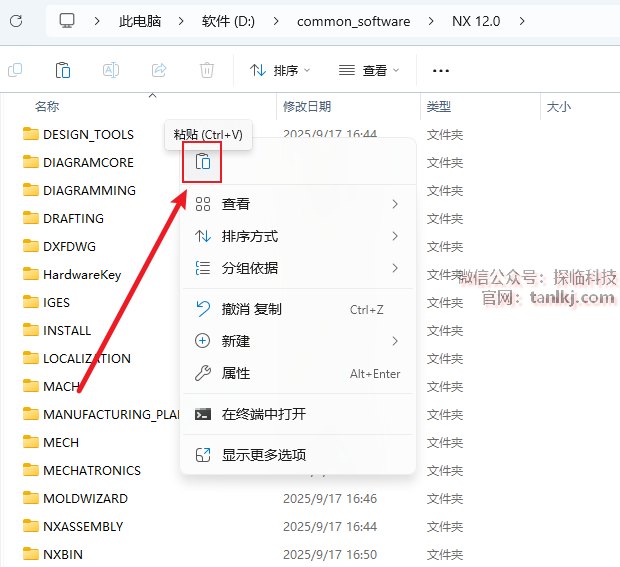Open the 排序 sort dropdown in toolbar
620x567 pixels.
pos(280,70)
